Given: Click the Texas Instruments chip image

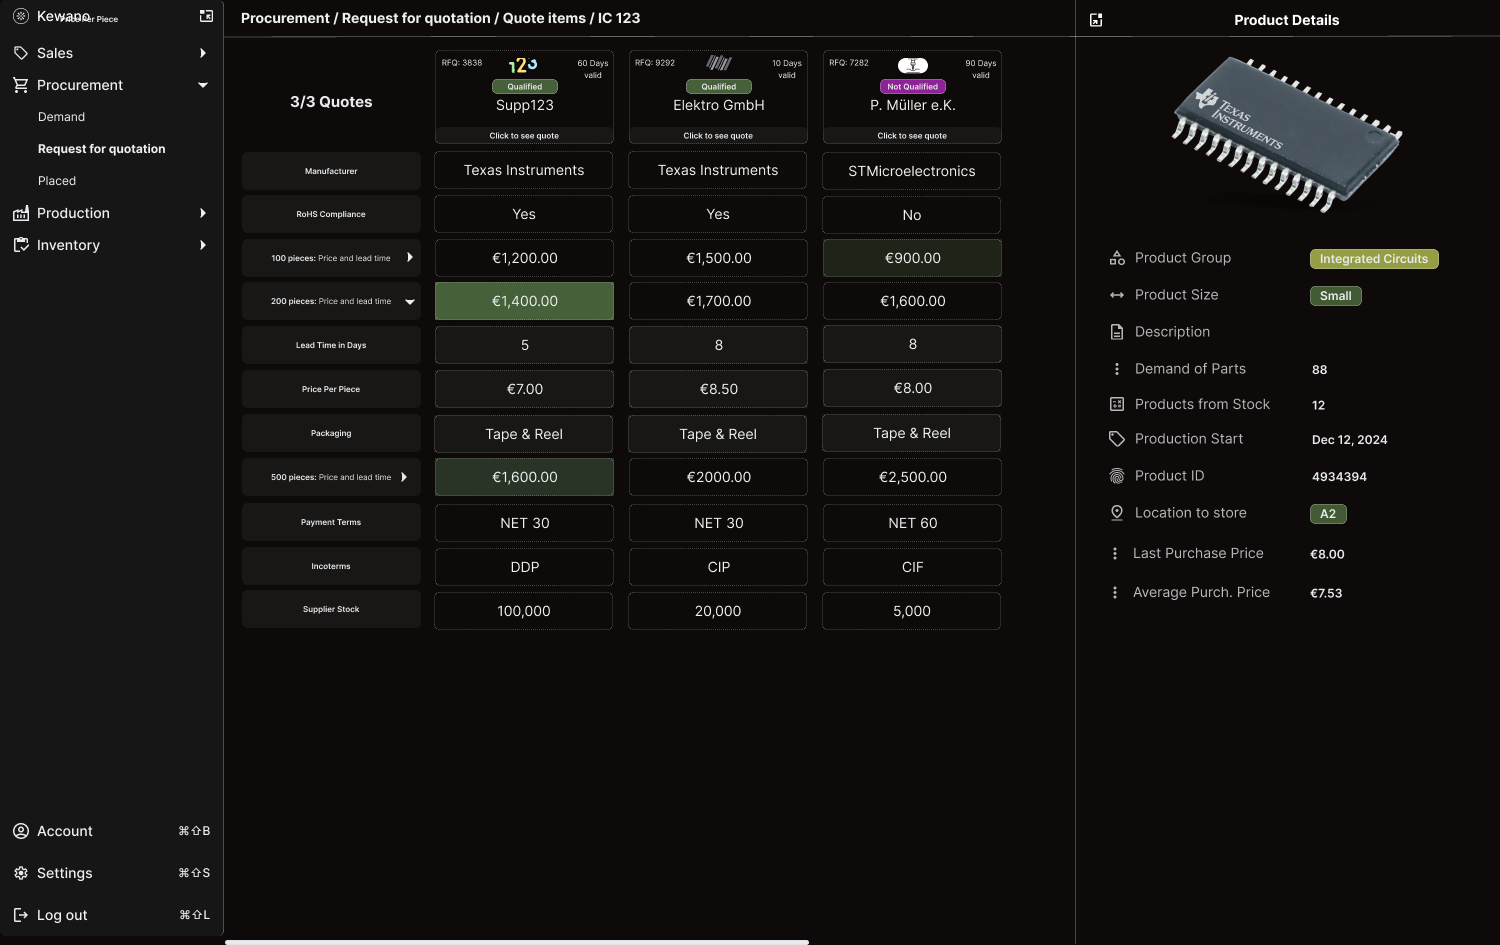Looking at the screenshot, I should tap(1287, 133).
